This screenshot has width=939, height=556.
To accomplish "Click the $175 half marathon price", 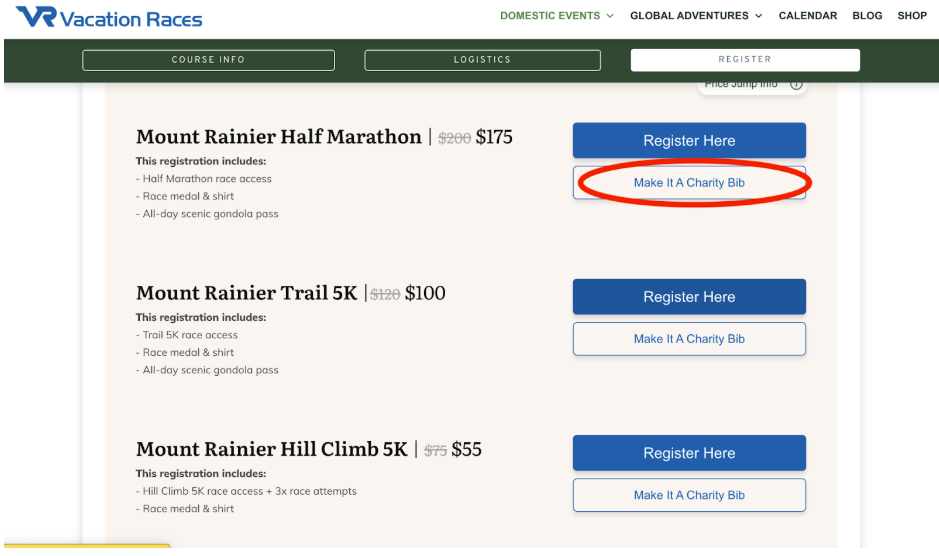I will (494, 137).
